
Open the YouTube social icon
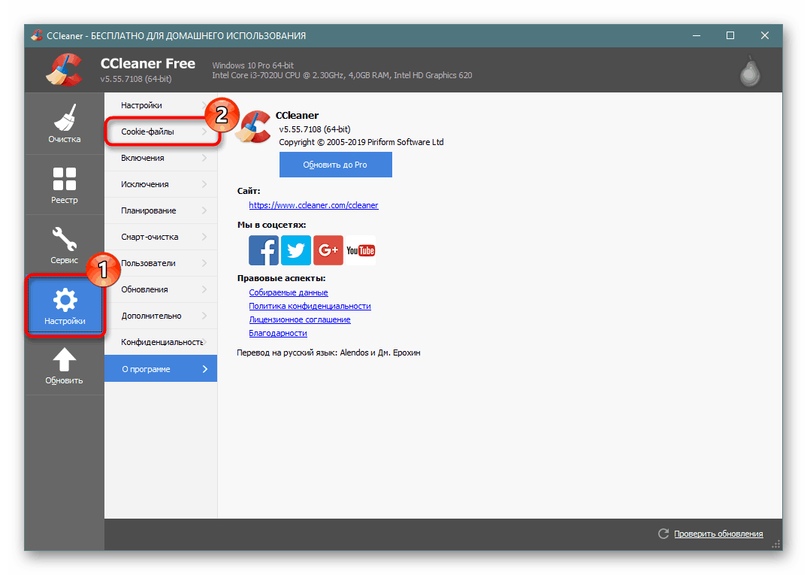coord(360,250)
